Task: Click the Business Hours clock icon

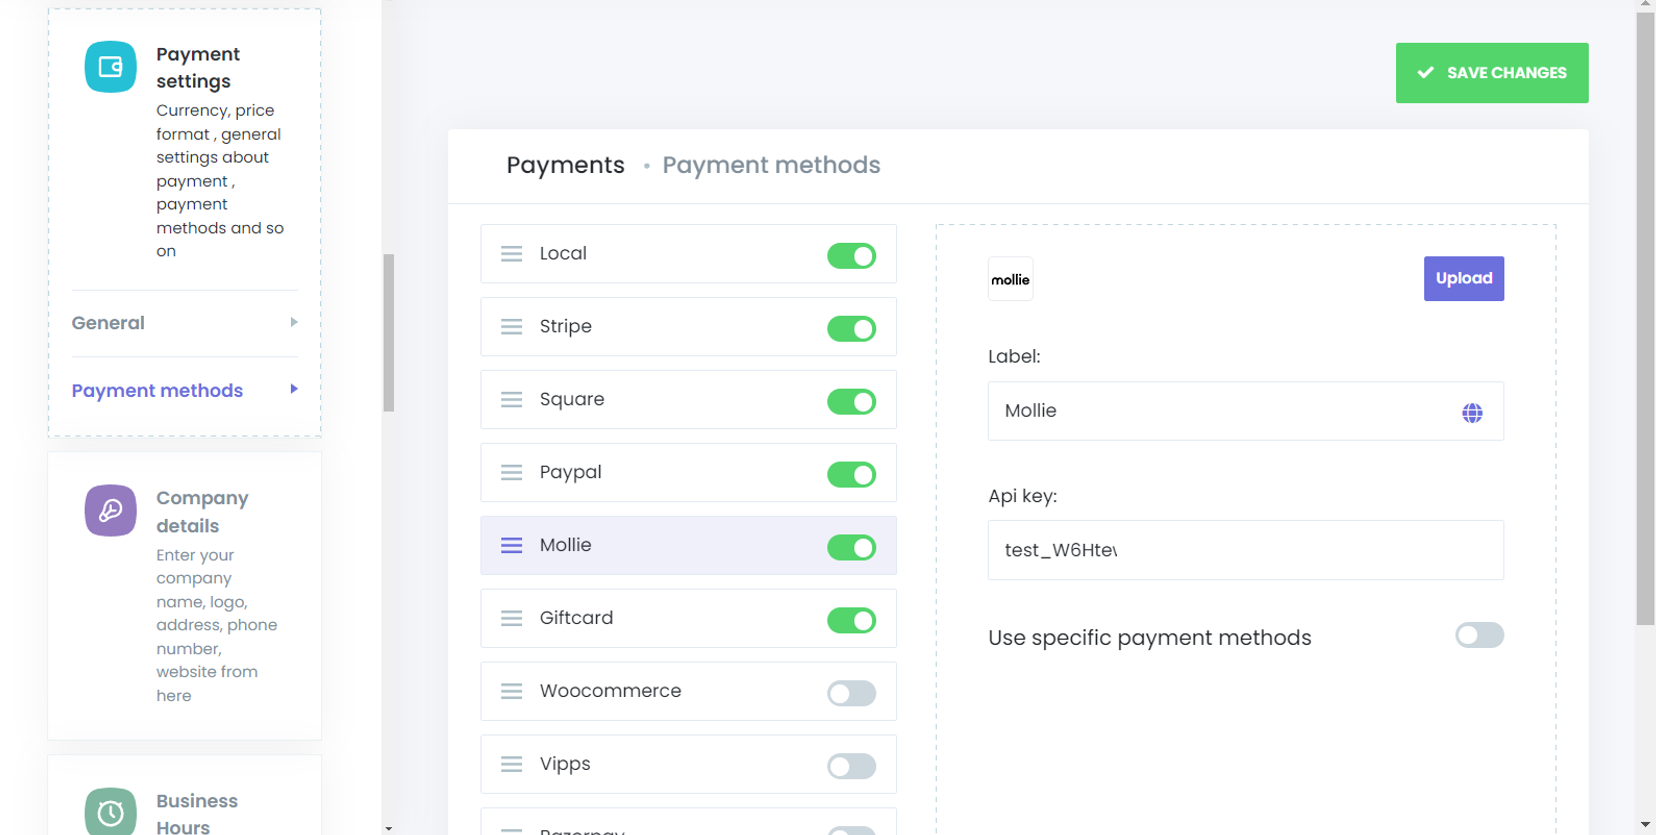Action: tap(110, 812)
